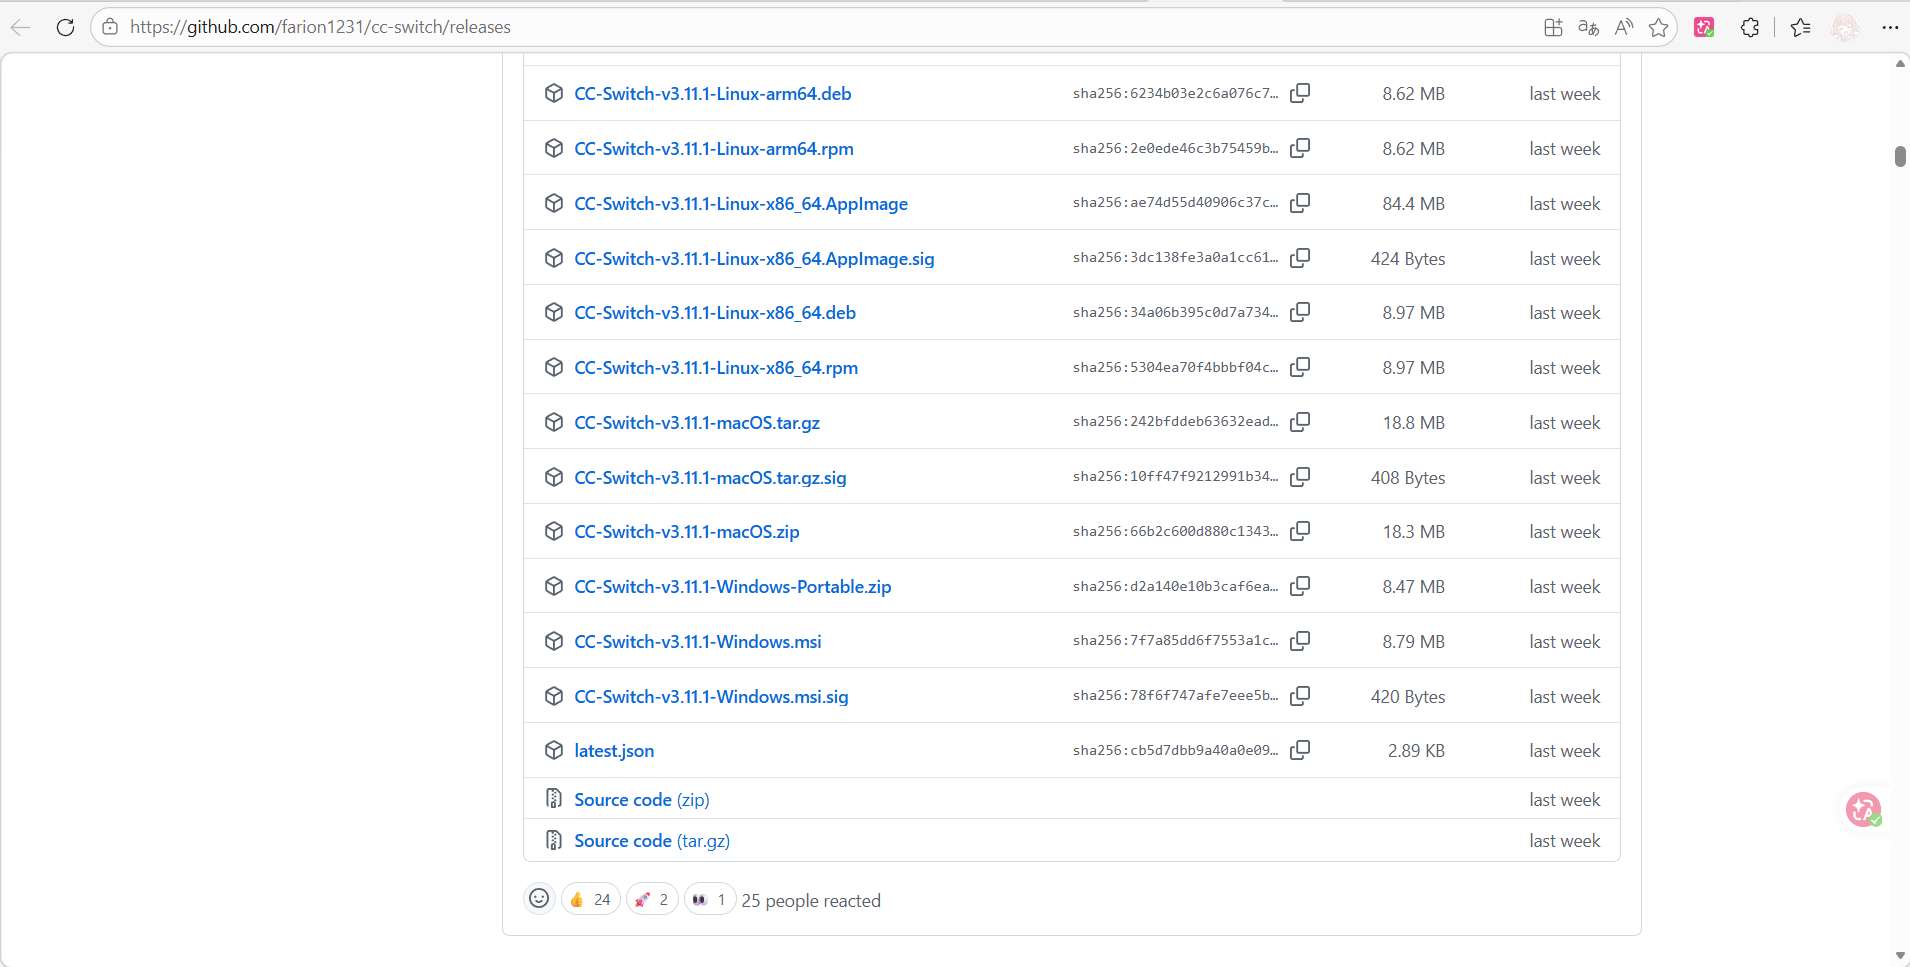Viewport: 1910px width, 967px height.
Task: Copy the SHA256 hash of macOS.zip
Action: click(1300, 531)
